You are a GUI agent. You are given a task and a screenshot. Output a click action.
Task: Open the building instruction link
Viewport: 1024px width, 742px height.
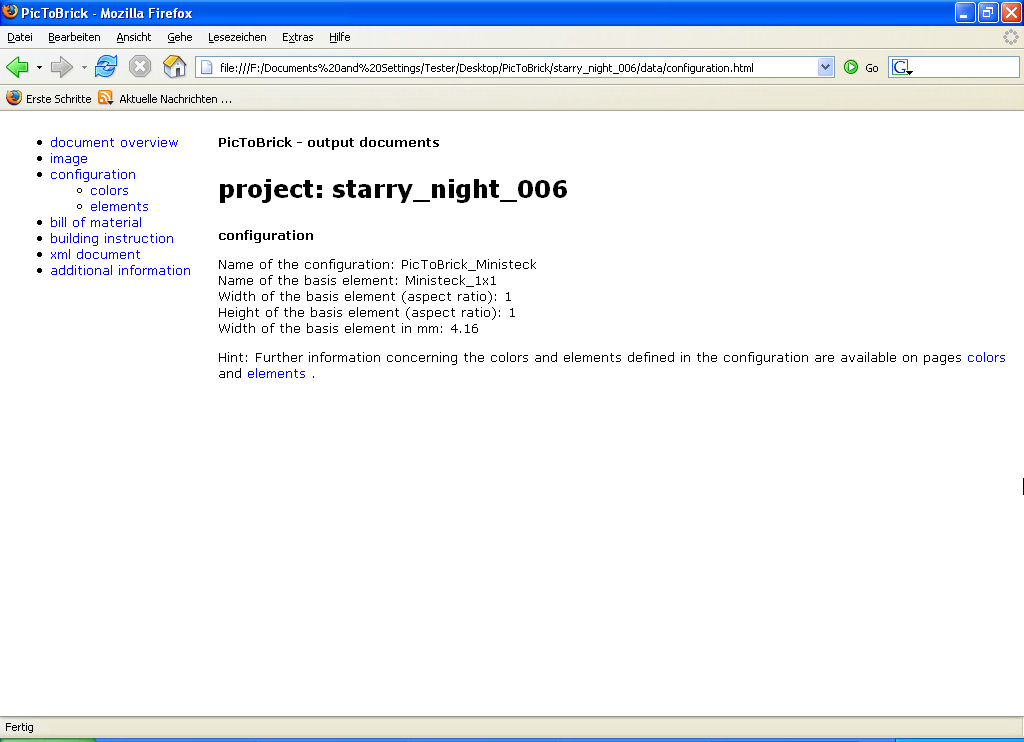(x=112, y=238)
